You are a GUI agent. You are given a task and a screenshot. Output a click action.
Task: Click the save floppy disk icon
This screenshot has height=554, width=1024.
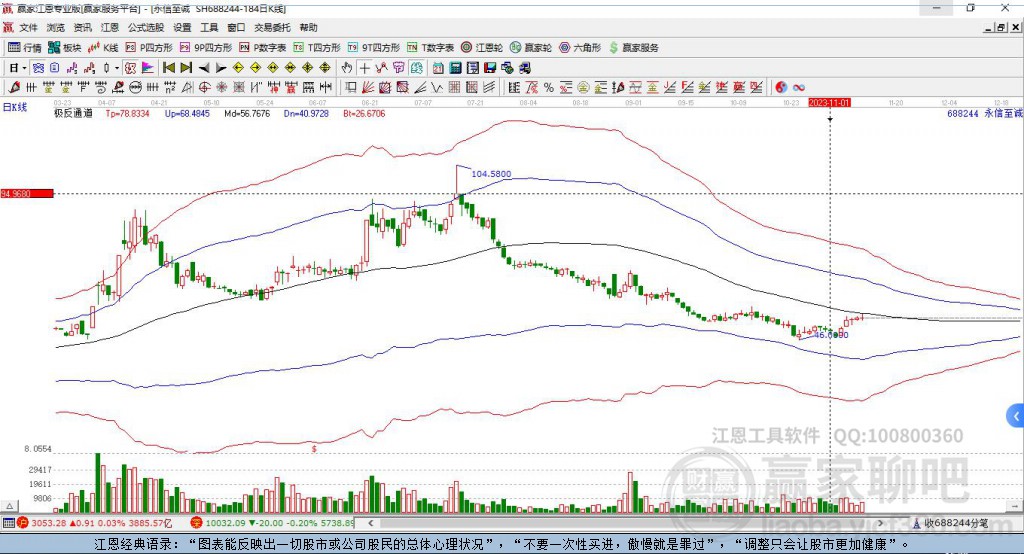click(490, 68)
